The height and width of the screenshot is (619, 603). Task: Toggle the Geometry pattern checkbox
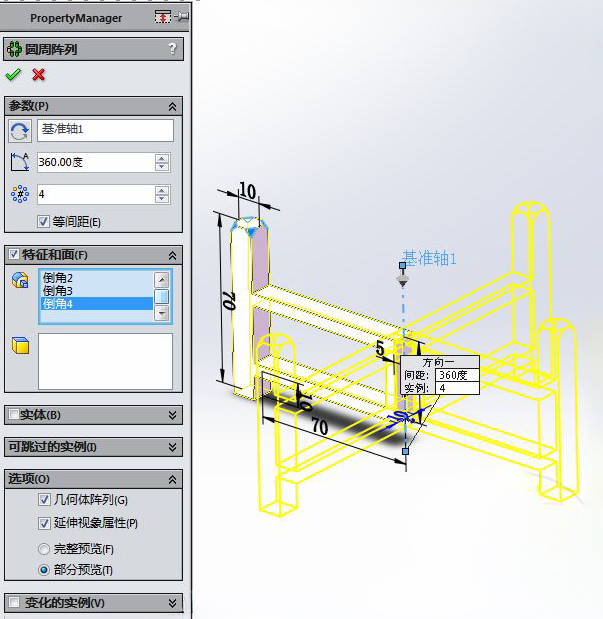click(x=44, y=500)
